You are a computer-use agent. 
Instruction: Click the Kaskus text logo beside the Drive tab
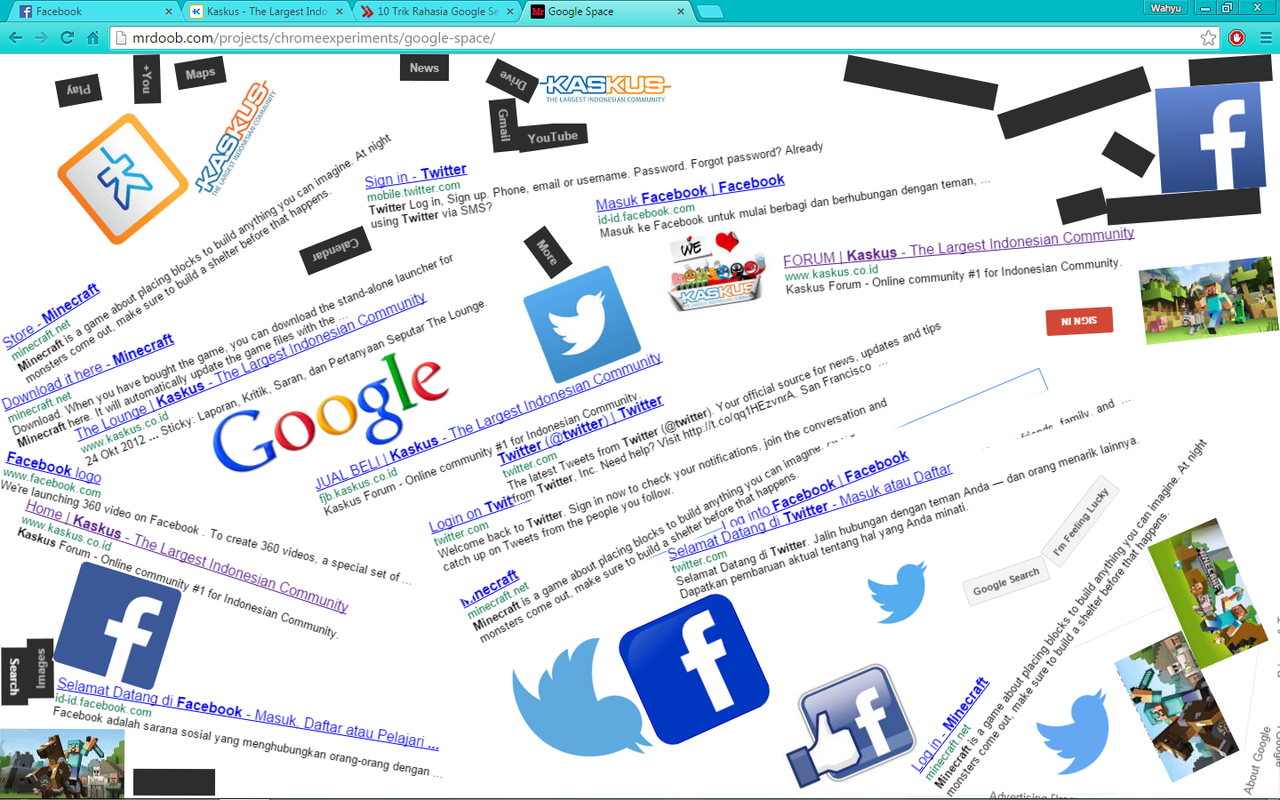coord(605,88)
